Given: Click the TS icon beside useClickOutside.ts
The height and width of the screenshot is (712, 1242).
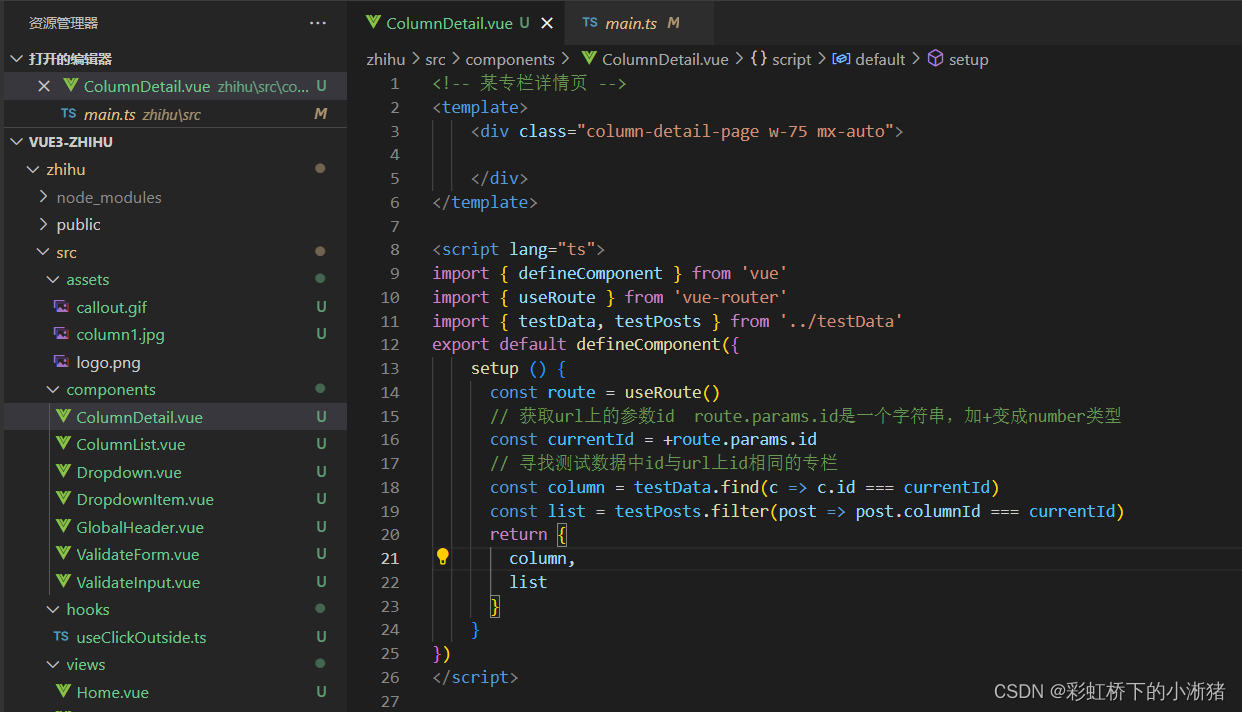Looking at the screenshot, I should pyautogui.click(x=61, y=637).
